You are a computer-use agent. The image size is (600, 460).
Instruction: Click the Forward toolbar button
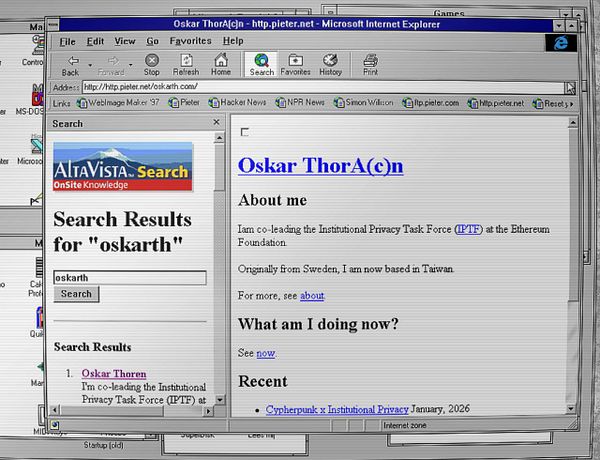tap(111, 65)
